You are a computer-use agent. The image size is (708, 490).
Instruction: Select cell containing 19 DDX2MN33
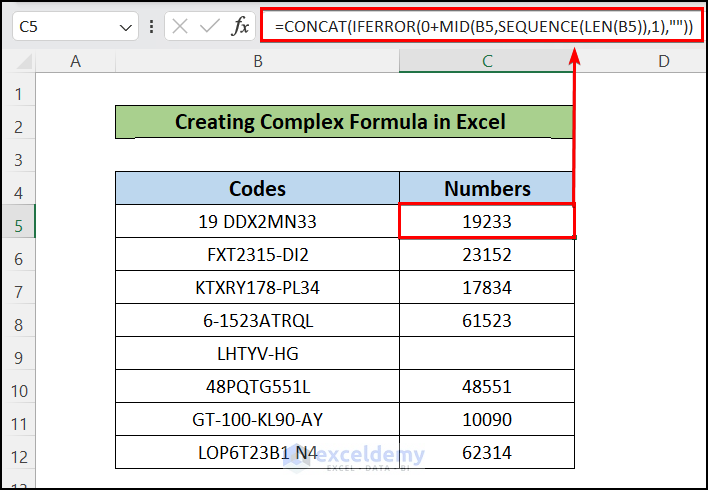coord(257,221)
